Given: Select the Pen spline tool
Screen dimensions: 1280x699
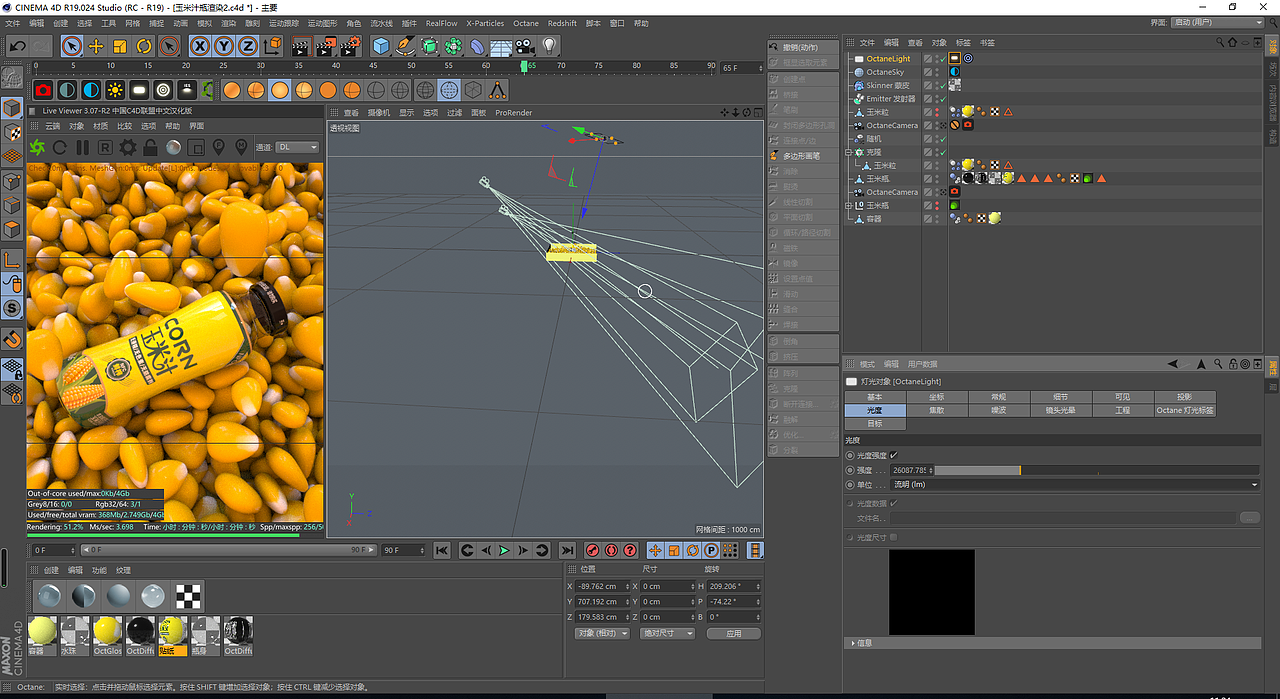Looking at the screenshot, I should (406, 45).
